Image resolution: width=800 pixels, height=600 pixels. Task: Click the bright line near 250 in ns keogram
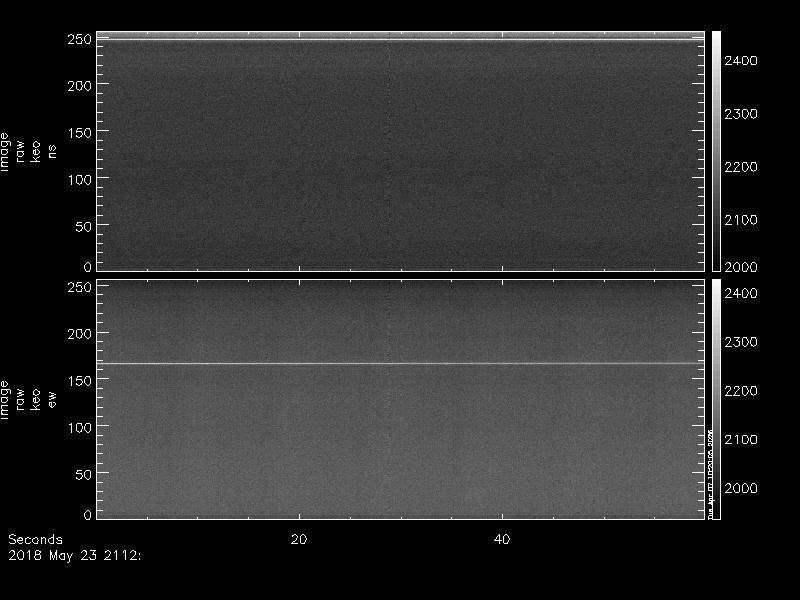[400, 40]
